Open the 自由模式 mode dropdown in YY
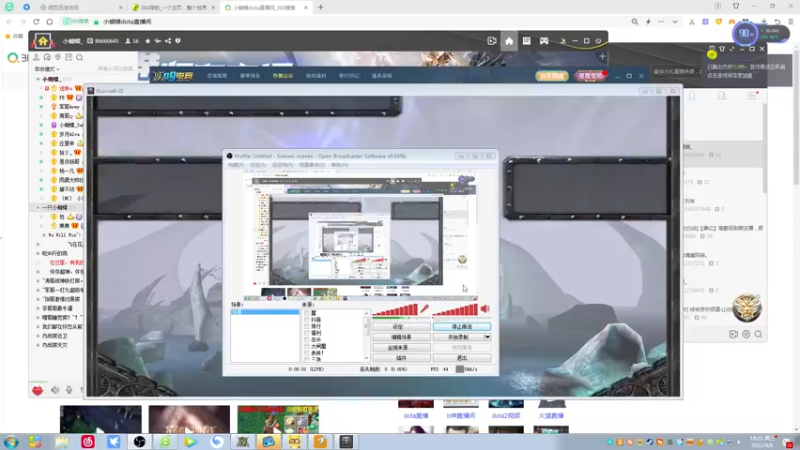800x450 pixels. [47, 69]
